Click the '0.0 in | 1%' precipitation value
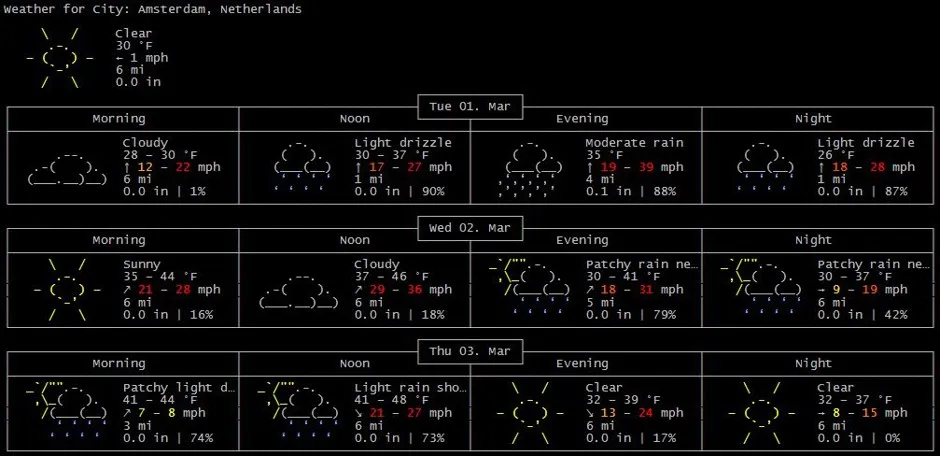The width and height of the screenshot is (940, 456). coord(164,192)
